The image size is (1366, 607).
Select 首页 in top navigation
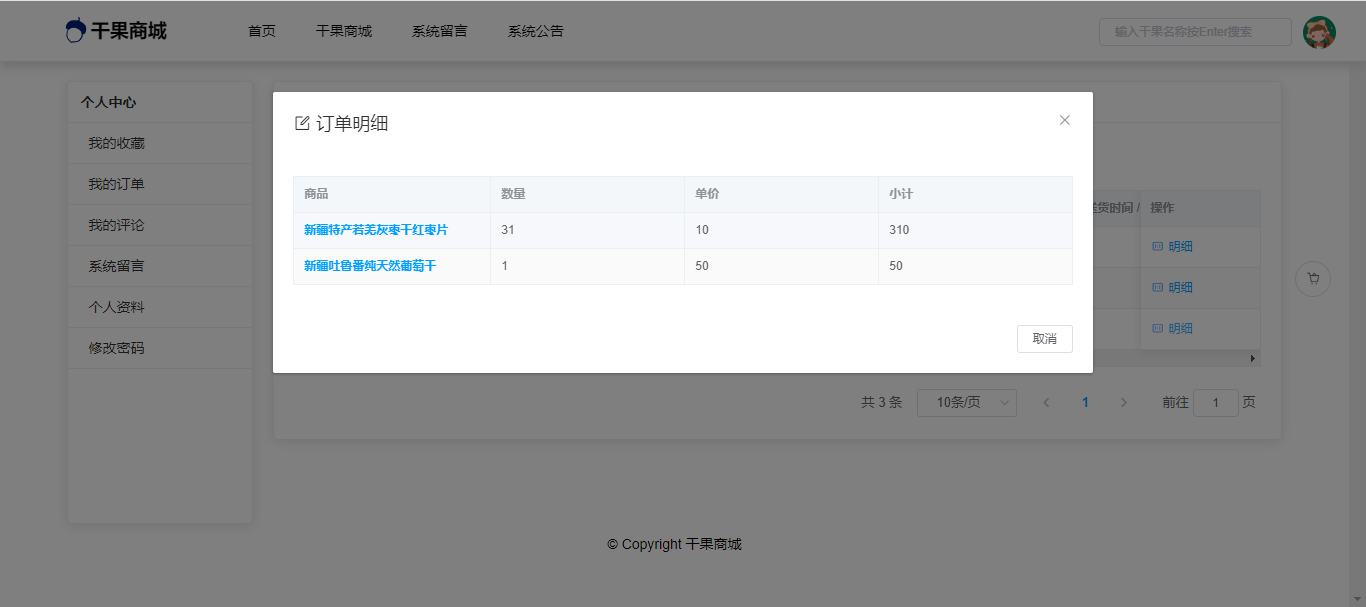click(x=262, y=31)
